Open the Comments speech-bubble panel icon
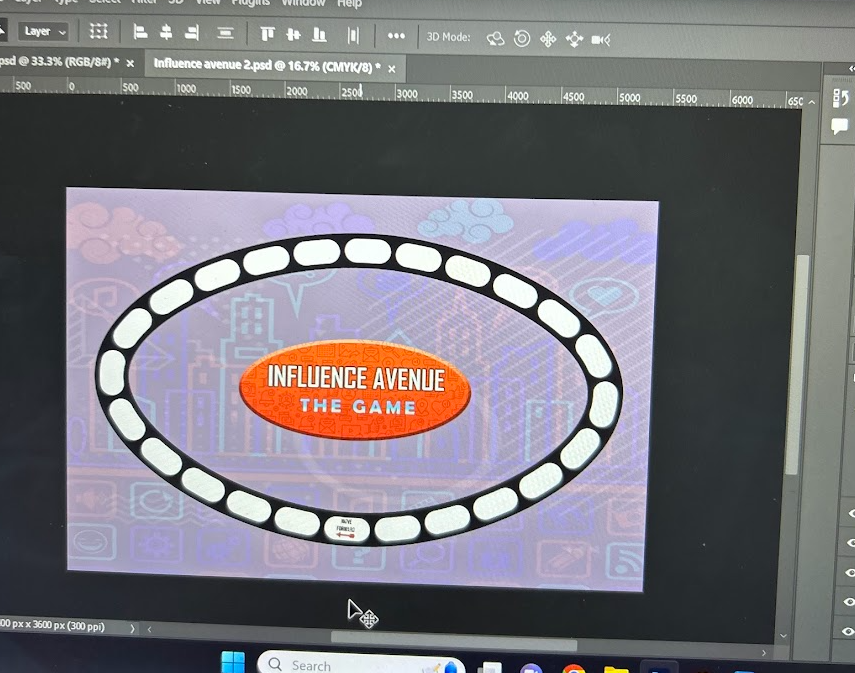The width and height of the screenshot is (855, 673). tap(839, 127)
